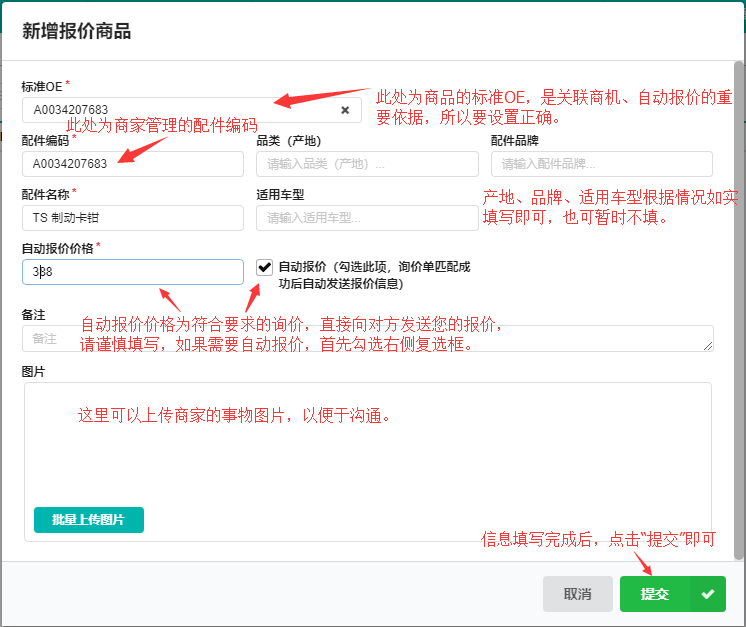Clear the 标准OE field with the × icon
Viewport: 746px width, 627px height.
coord(345,110)
